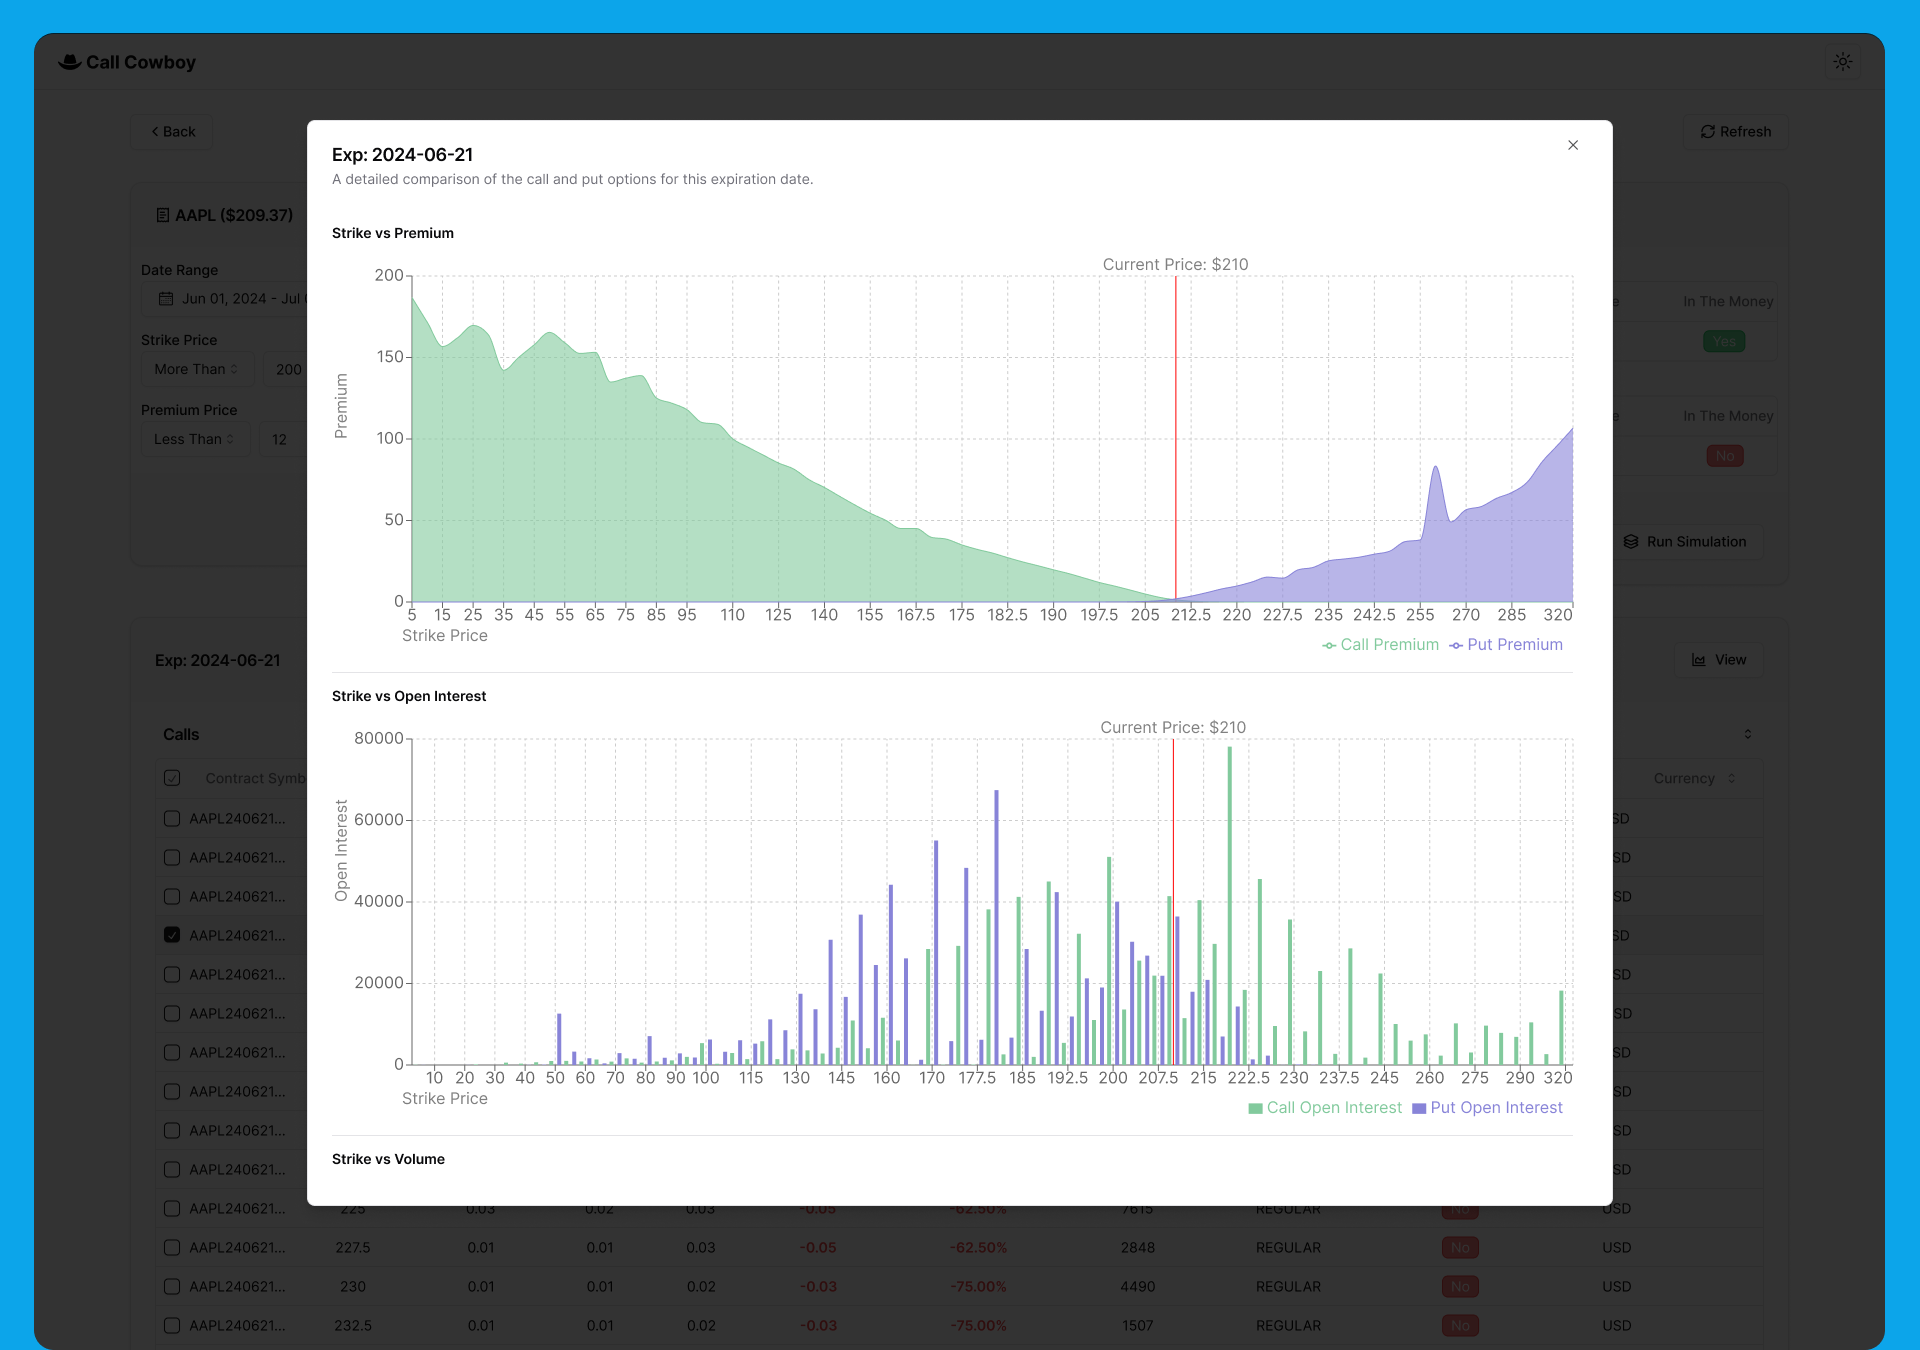Screen dimensions: 1920x1350
Task: Click the Strike vs Premium heading
Action: pos(393,233)
